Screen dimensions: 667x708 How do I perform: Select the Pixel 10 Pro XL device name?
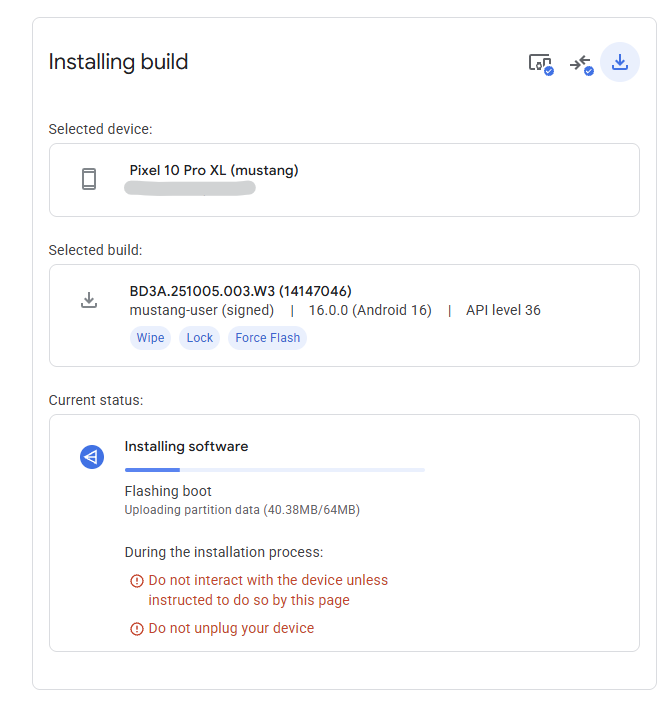coord(214,170)
